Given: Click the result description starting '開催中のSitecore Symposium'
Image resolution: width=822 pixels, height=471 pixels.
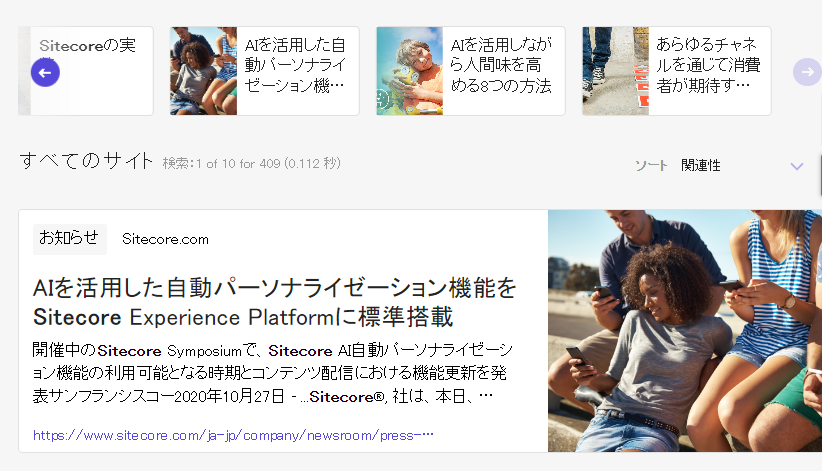Looking at the screenshot, I should (x=272, y=372).
